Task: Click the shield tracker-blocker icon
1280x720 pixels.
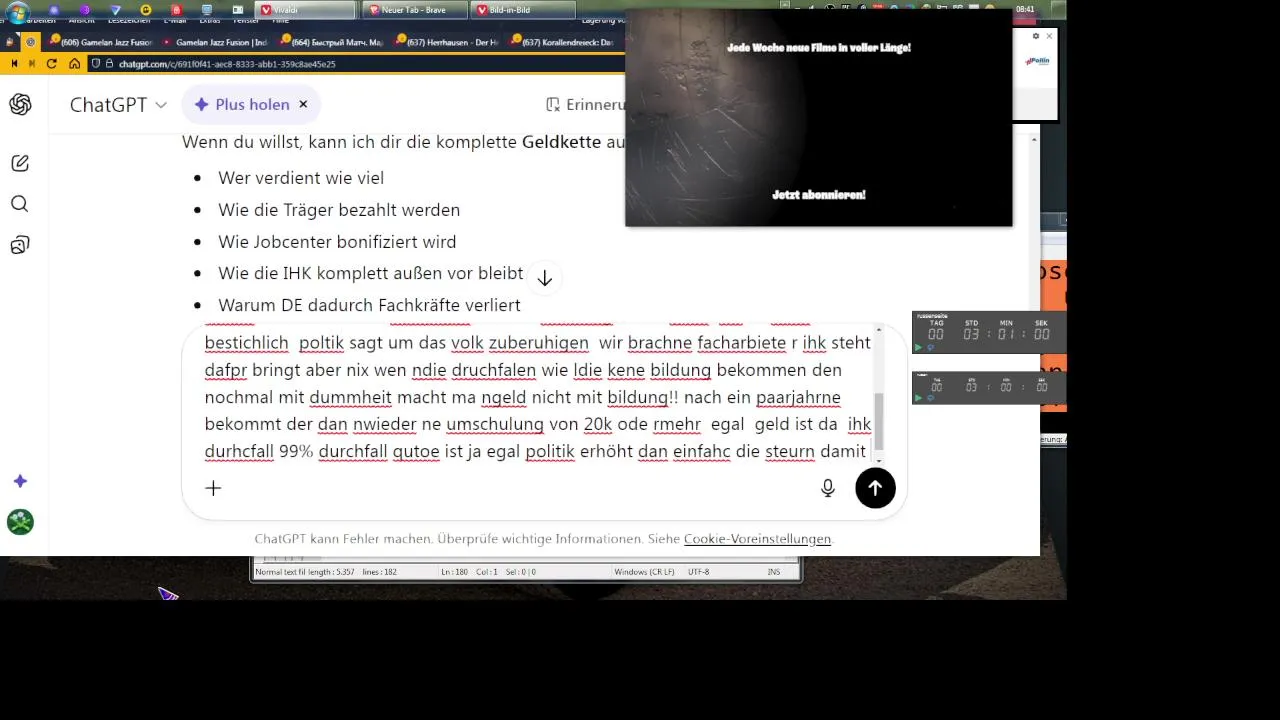Action: click(x=96, y=63)
